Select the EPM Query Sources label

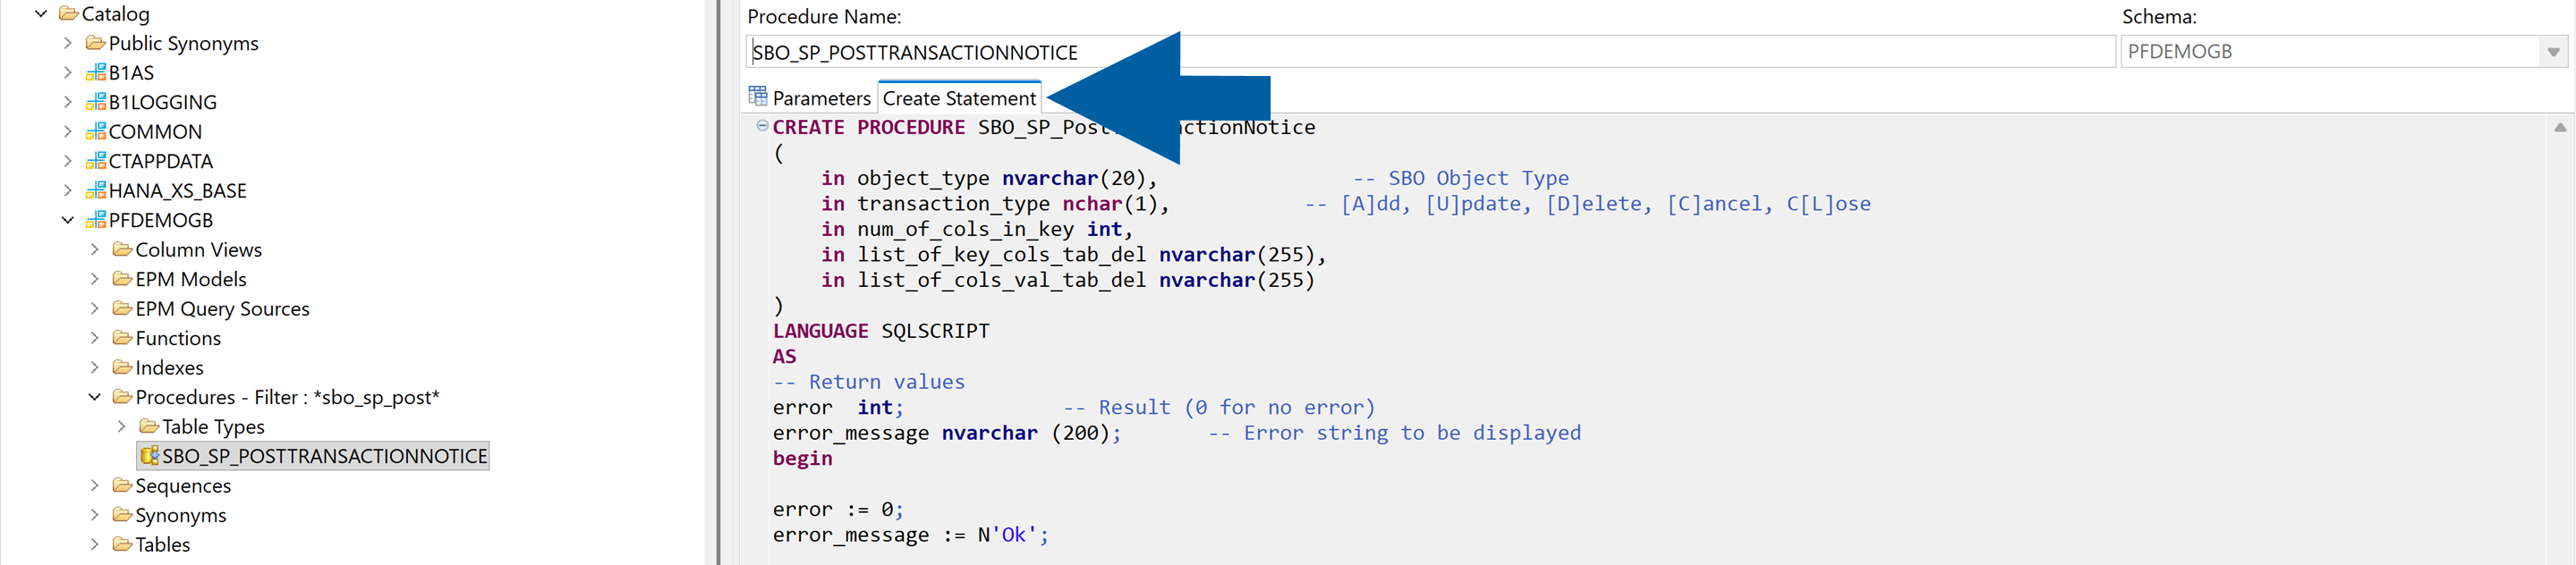tap(223, 309)
